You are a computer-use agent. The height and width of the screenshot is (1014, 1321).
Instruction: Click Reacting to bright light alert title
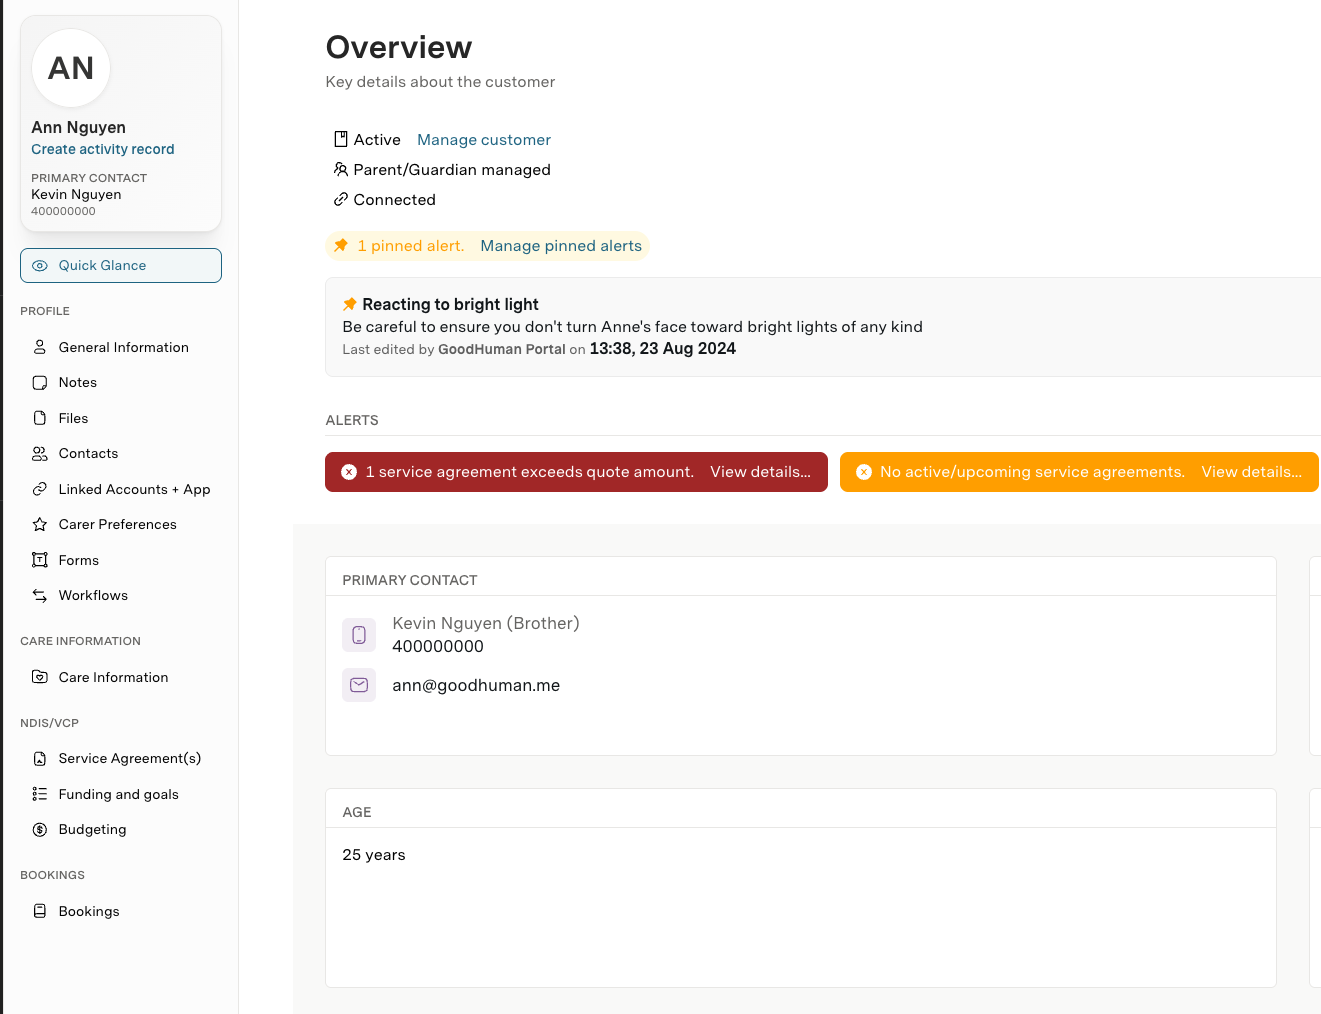coord(450,304)
